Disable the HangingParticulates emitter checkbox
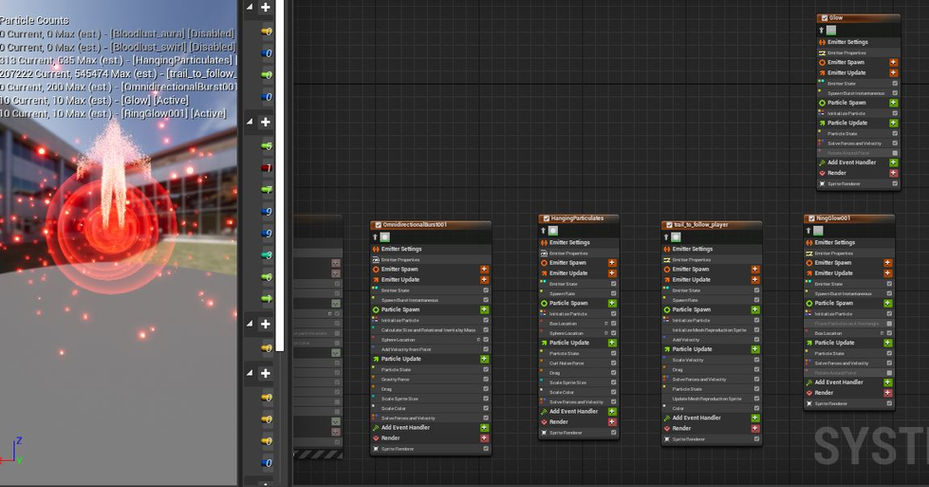929x487 pixels. click(546, 219)
